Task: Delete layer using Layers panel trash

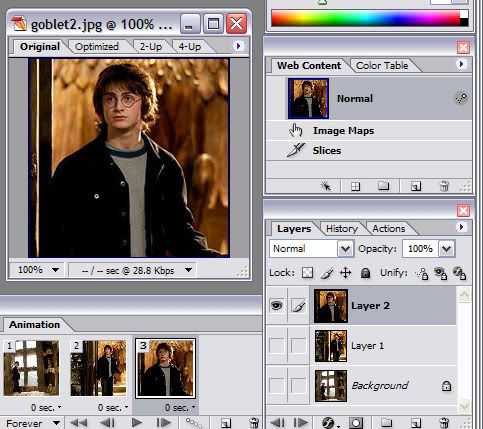Action: 444,423
